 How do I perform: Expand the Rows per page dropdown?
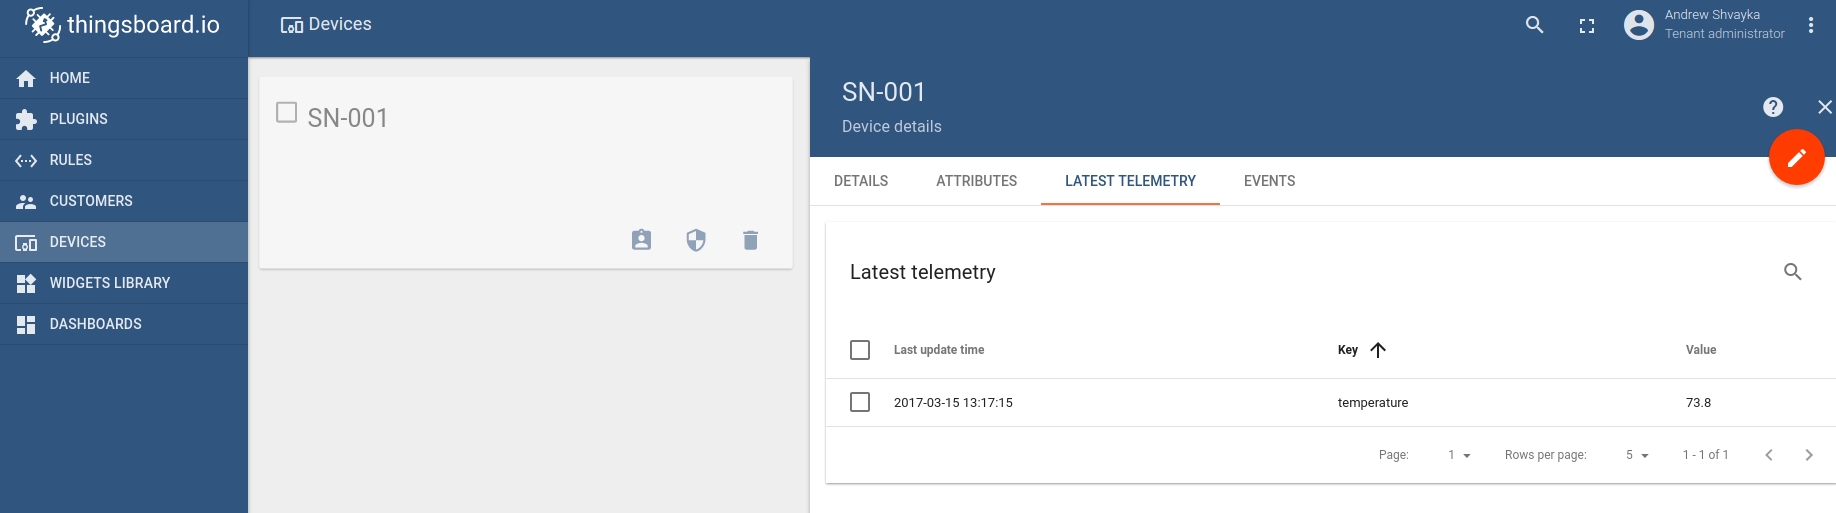pyautogui.click(x=1637, y=455)
